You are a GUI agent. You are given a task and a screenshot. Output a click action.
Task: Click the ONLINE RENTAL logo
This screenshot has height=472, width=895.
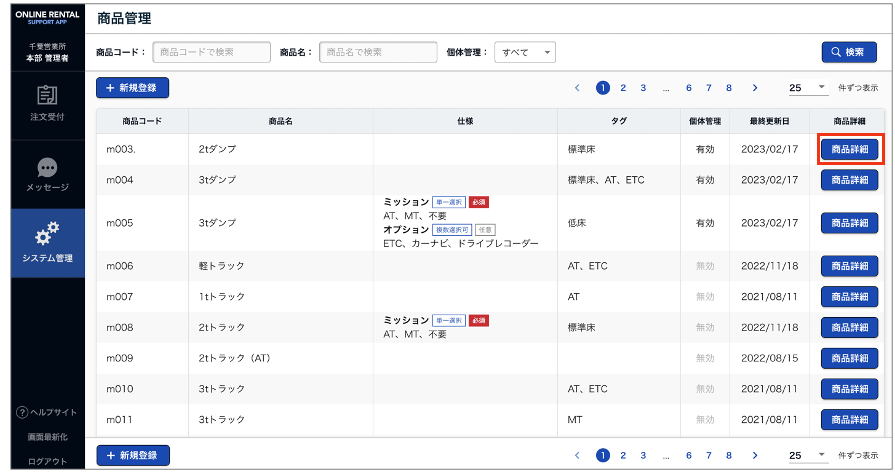46,17
